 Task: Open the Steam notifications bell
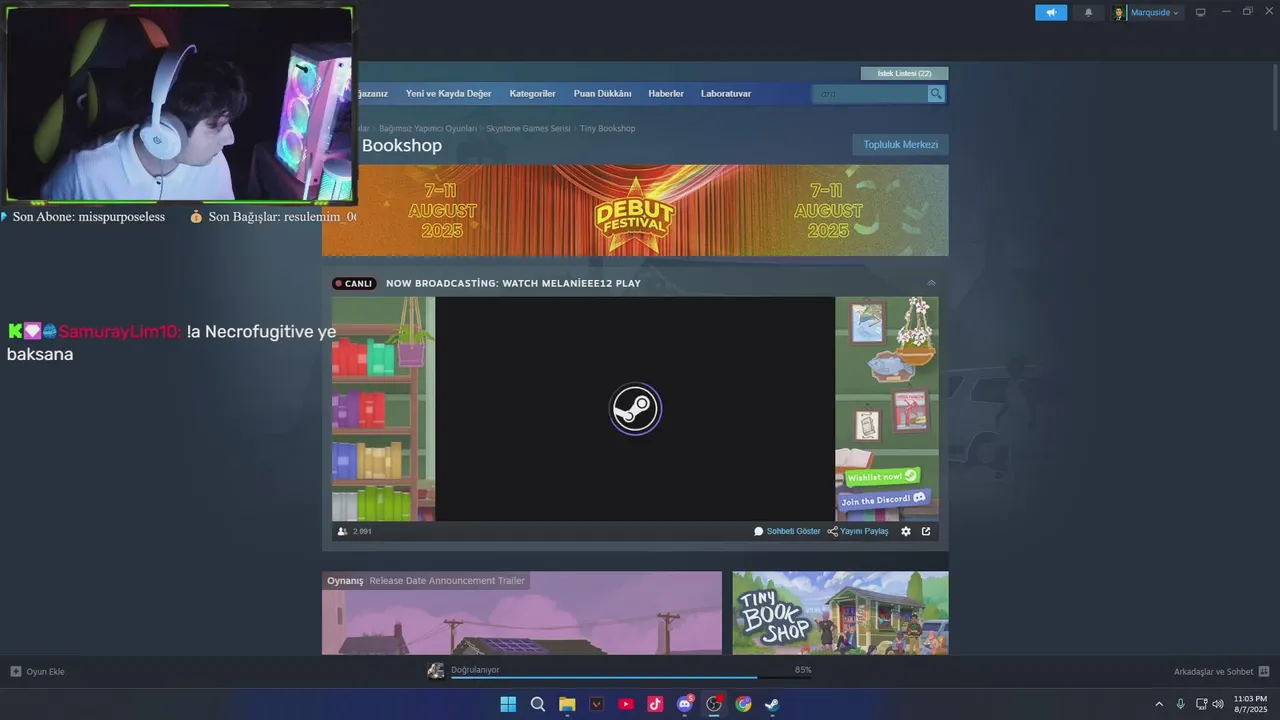click(x=1088, y=13)
